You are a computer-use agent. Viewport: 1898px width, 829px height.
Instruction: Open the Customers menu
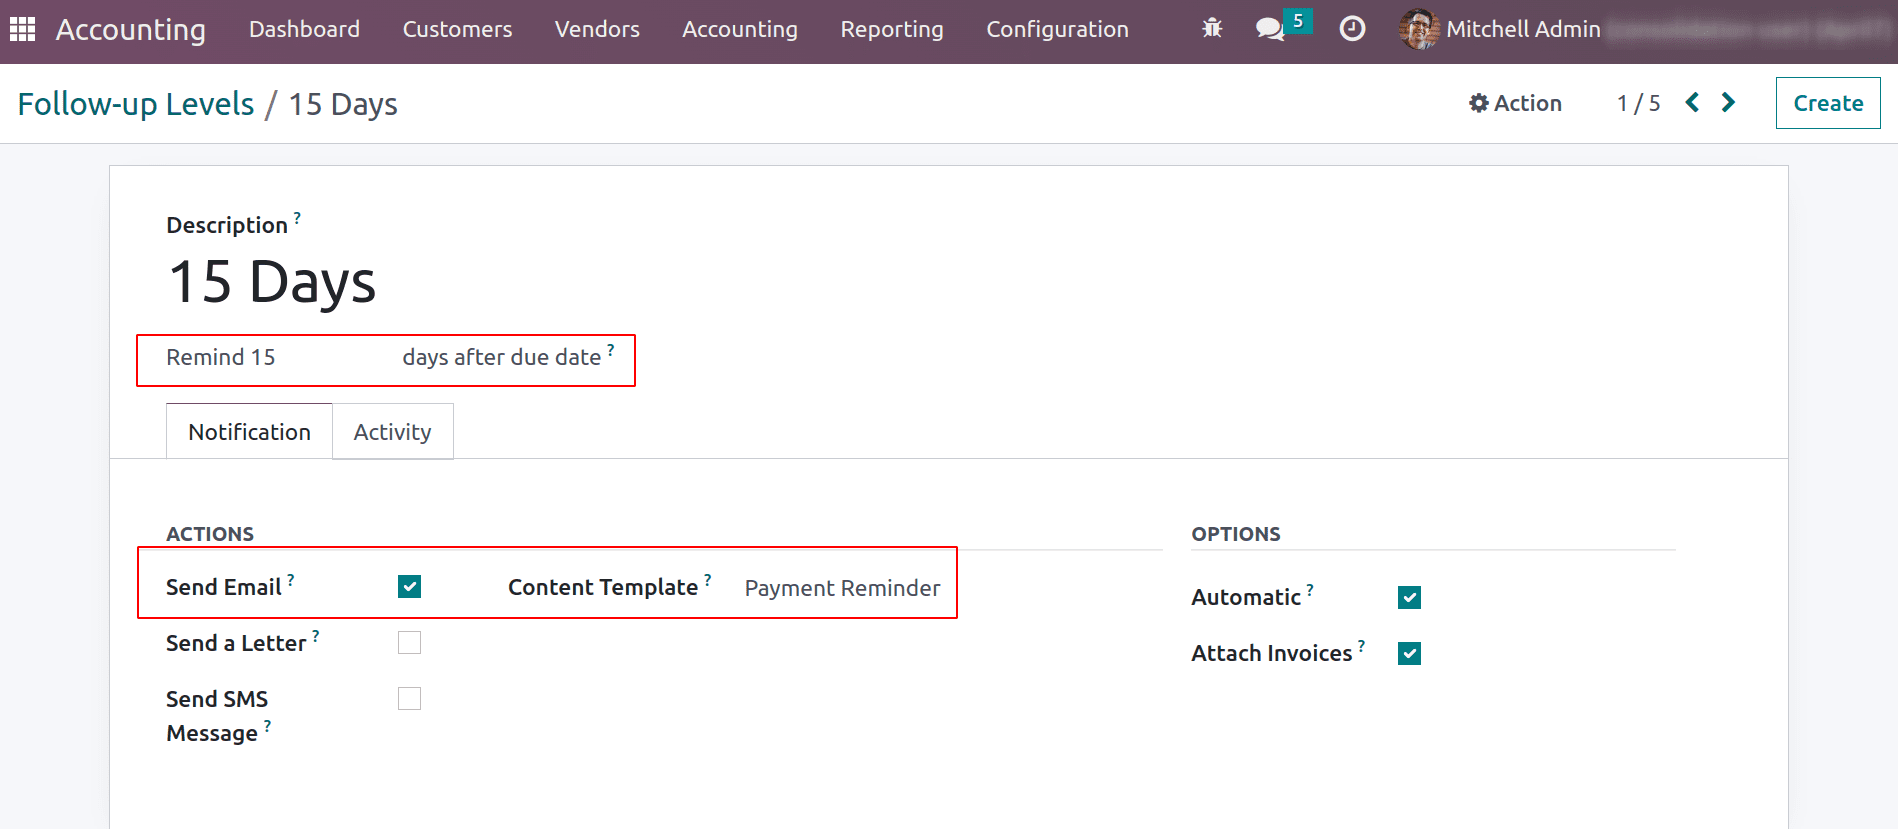457,29
